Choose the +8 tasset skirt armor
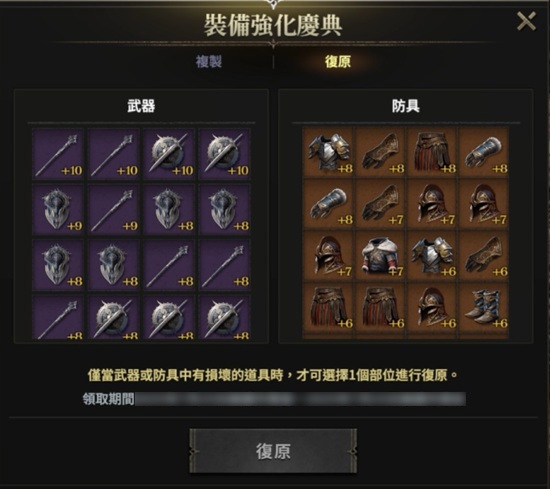Screen dimensions: 550x489 (x=432, y=152)
